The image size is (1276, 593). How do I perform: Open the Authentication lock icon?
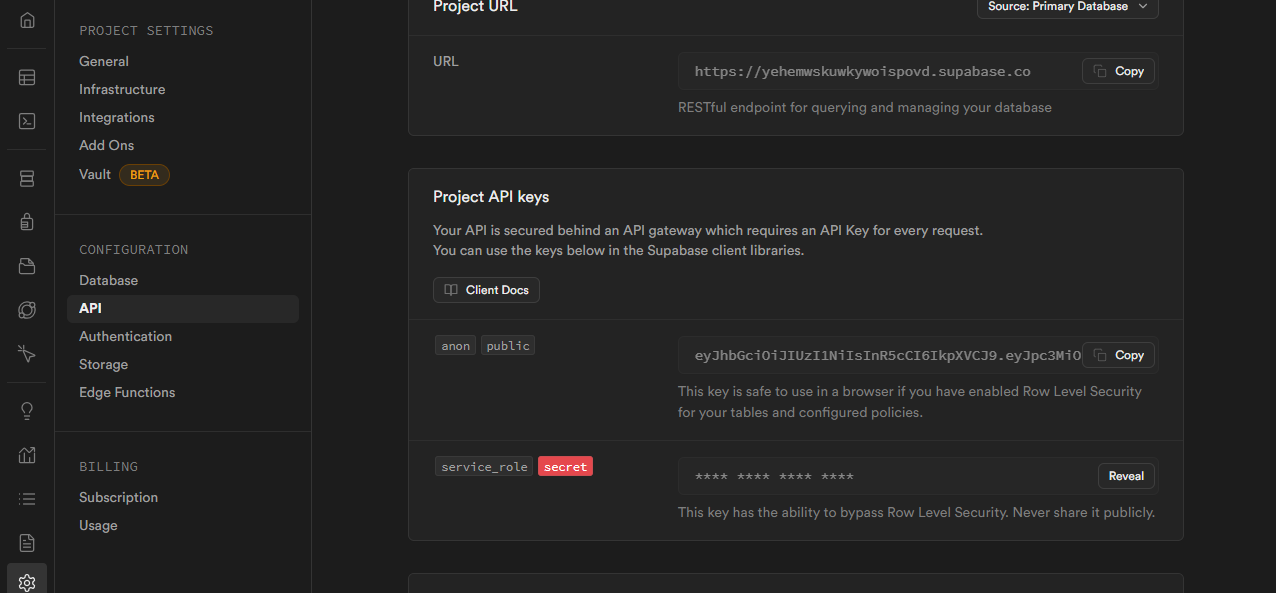tap(27, 222)
